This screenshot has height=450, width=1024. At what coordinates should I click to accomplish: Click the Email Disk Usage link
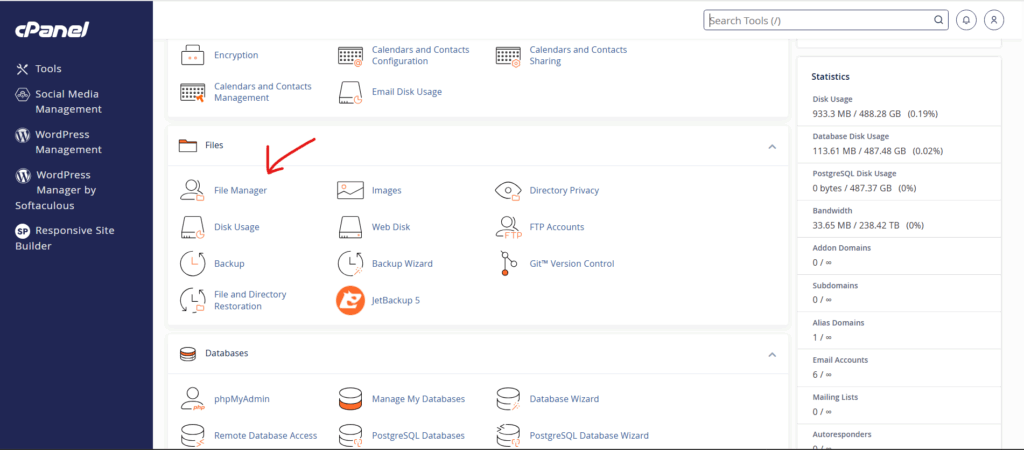(x=406, y=92)
